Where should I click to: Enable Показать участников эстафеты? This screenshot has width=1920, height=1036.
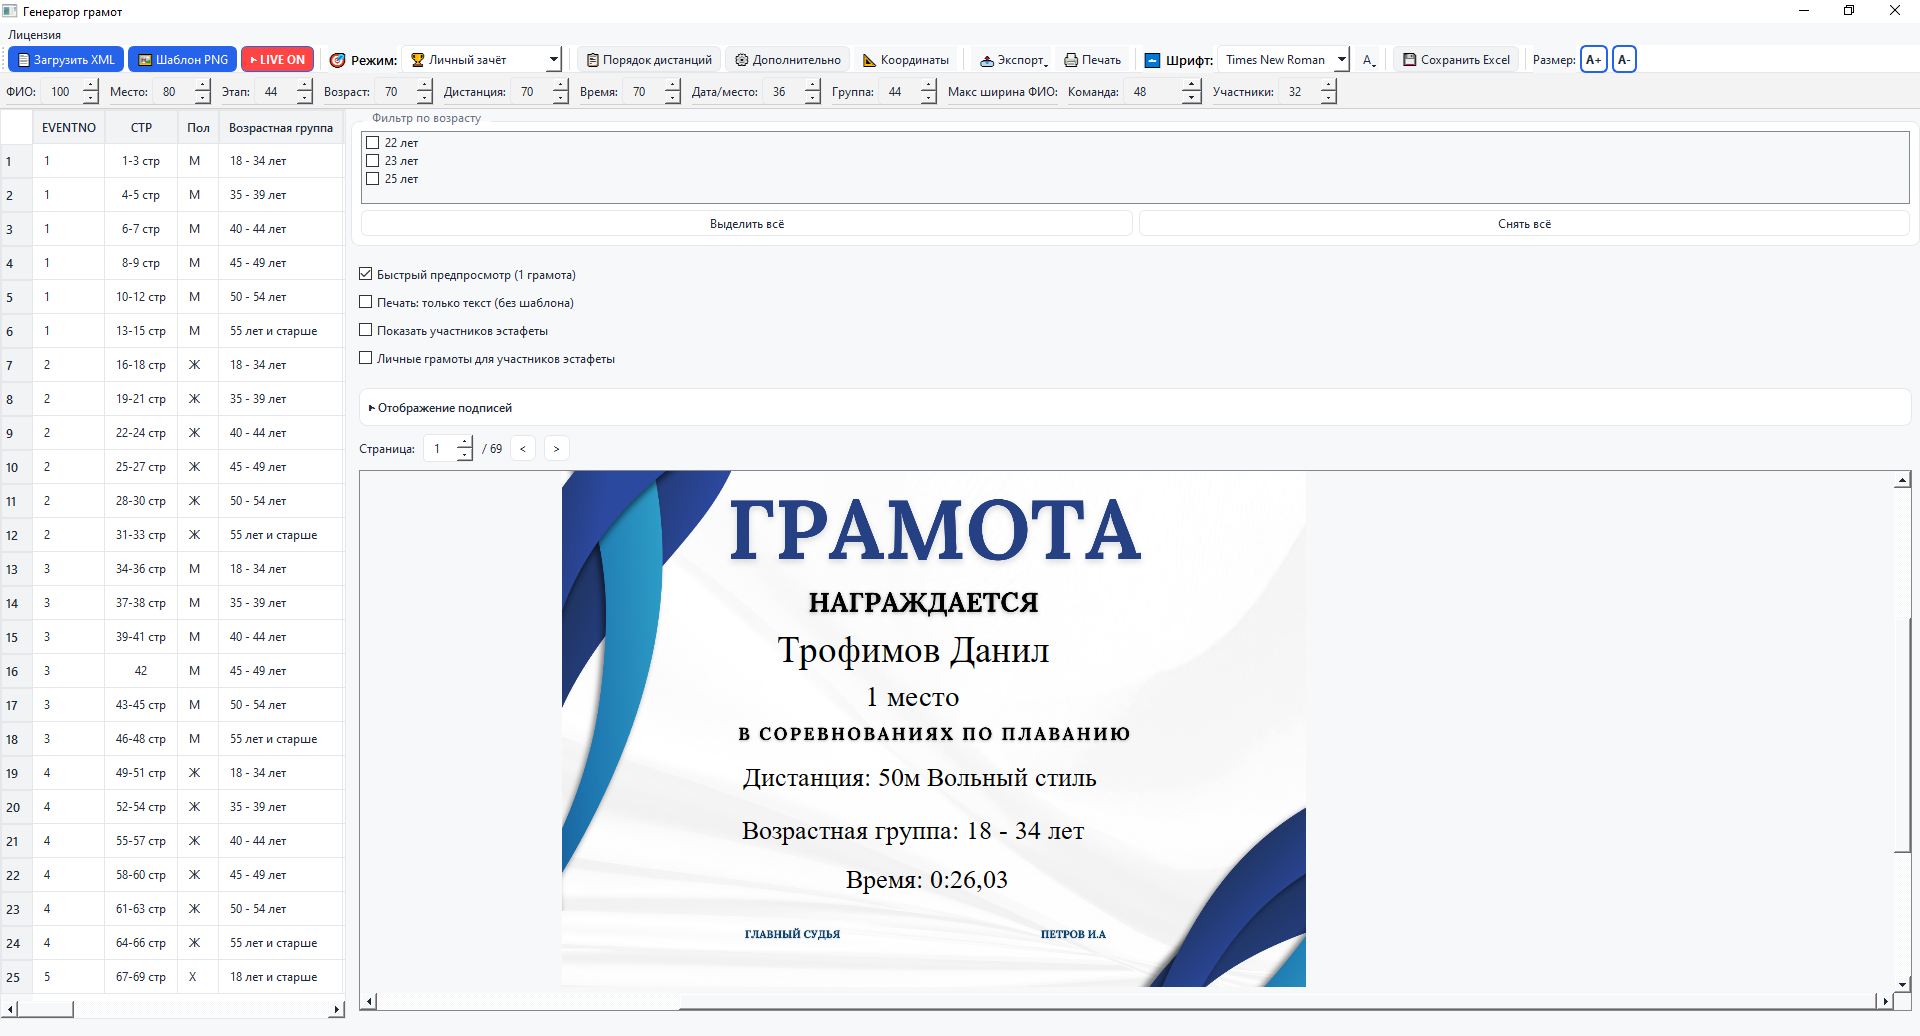(366, 330)
